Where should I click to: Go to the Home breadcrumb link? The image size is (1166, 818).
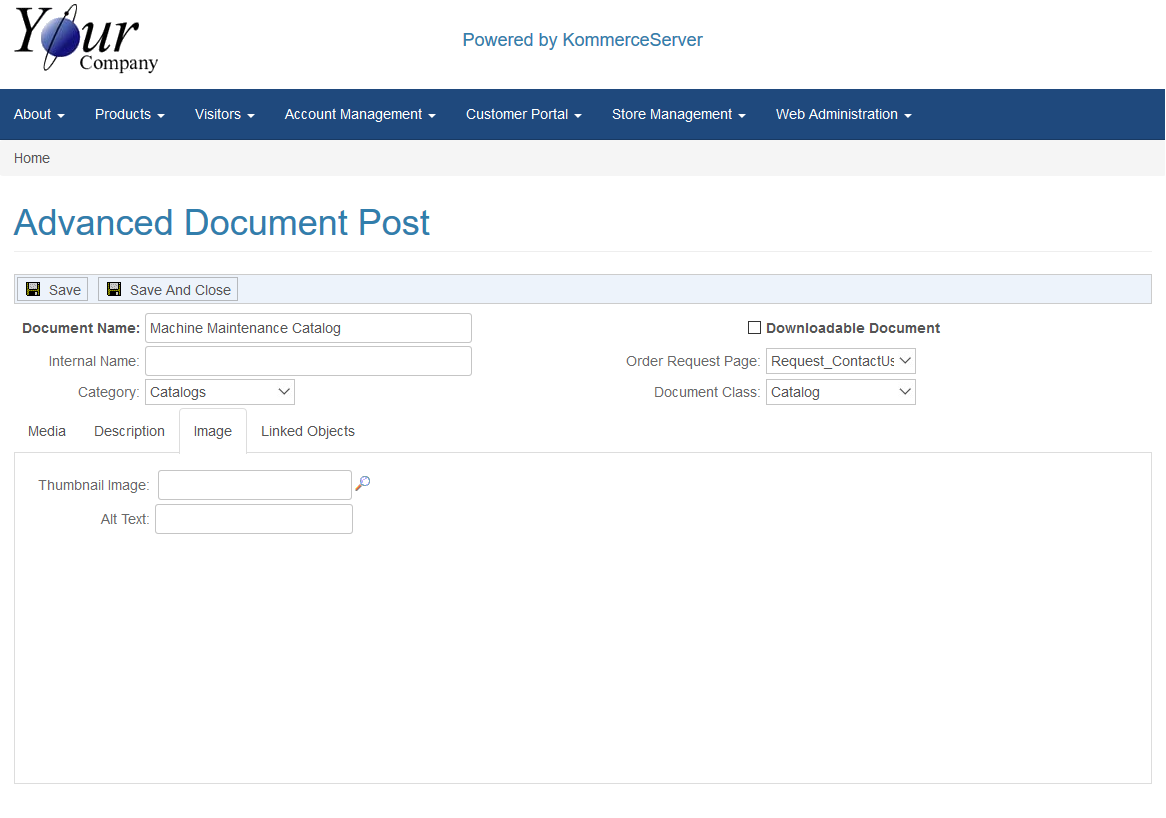32,158
